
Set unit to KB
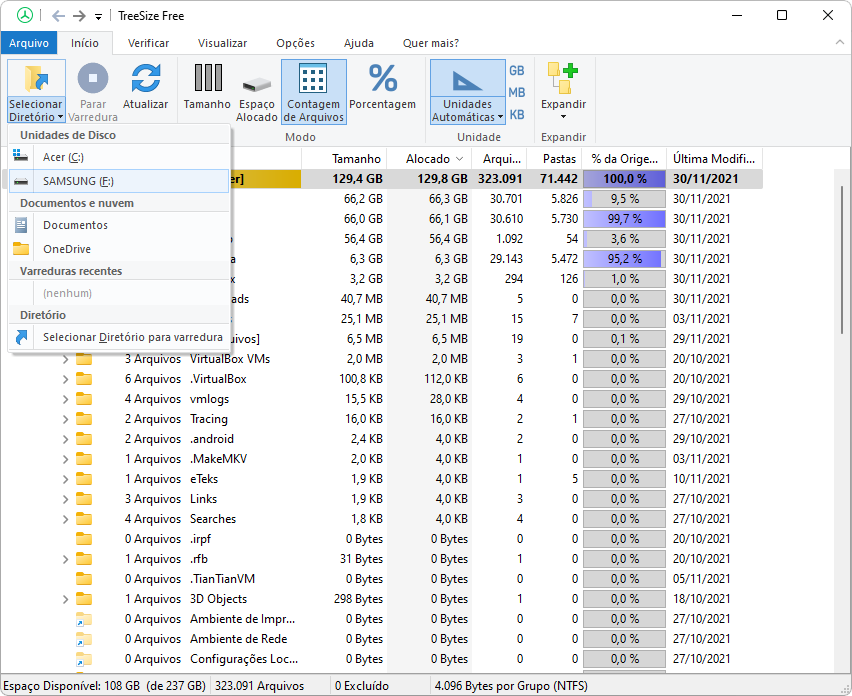(x=517, y=115)
